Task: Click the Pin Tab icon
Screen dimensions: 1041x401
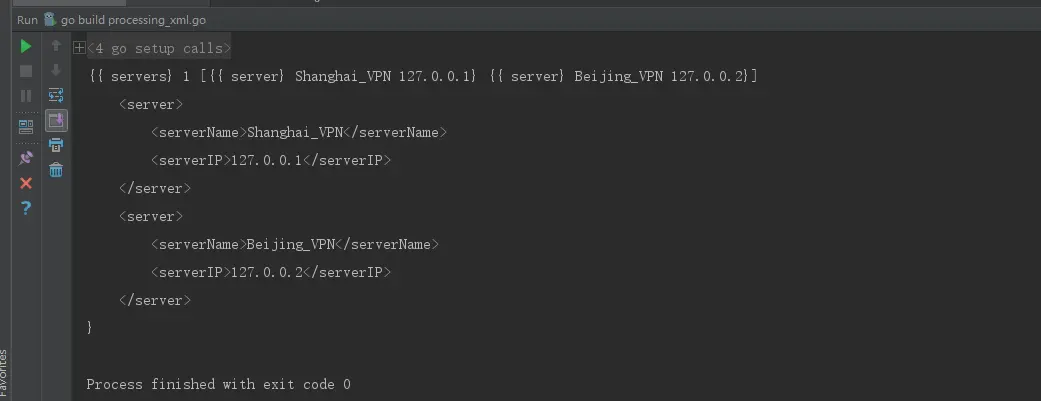Action: tap(26, 158)
